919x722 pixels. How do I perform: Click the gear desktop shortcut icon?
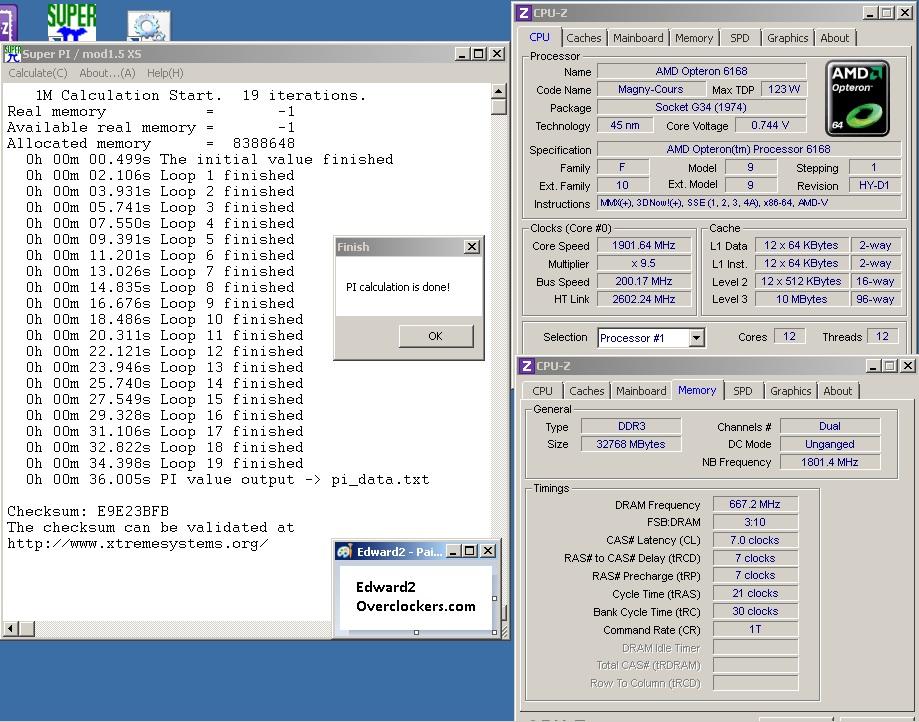point(149,26)
